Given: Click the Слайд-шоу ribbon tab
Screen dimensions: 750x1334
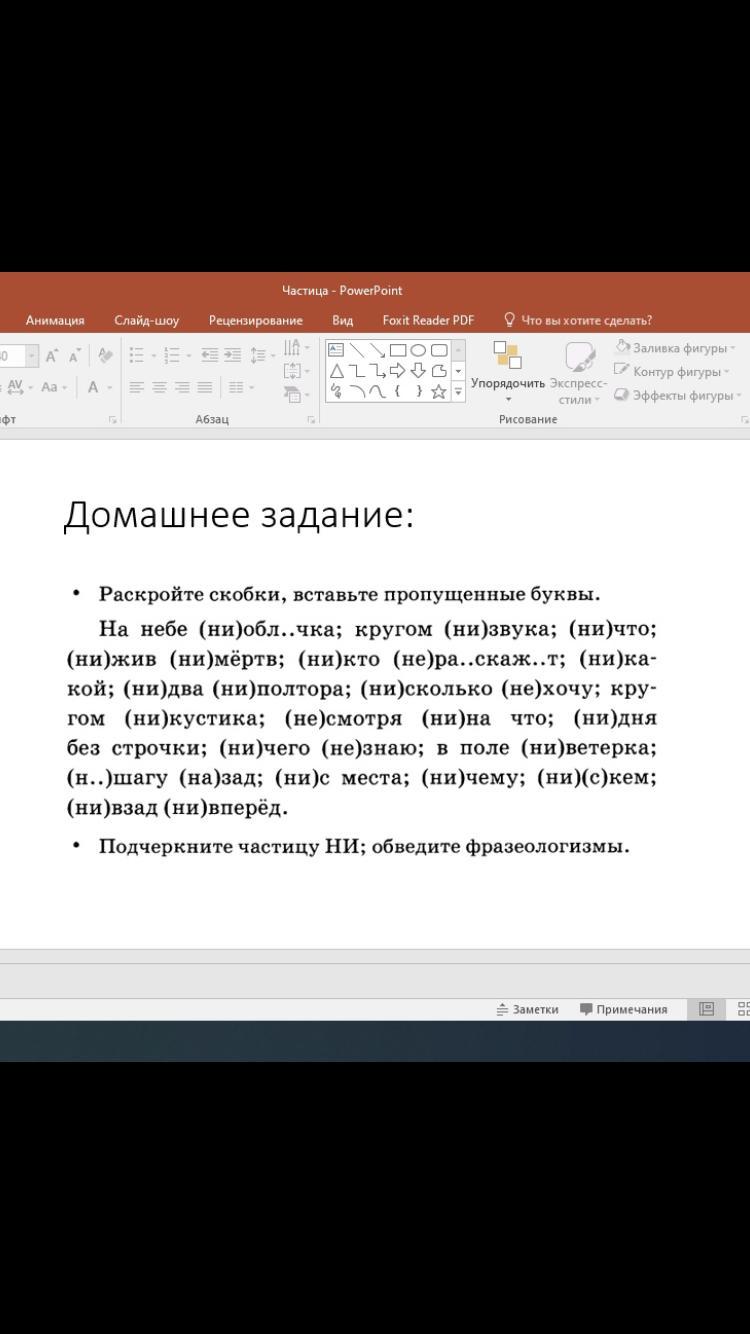Looking at the screenshot, I should [146, 320].
